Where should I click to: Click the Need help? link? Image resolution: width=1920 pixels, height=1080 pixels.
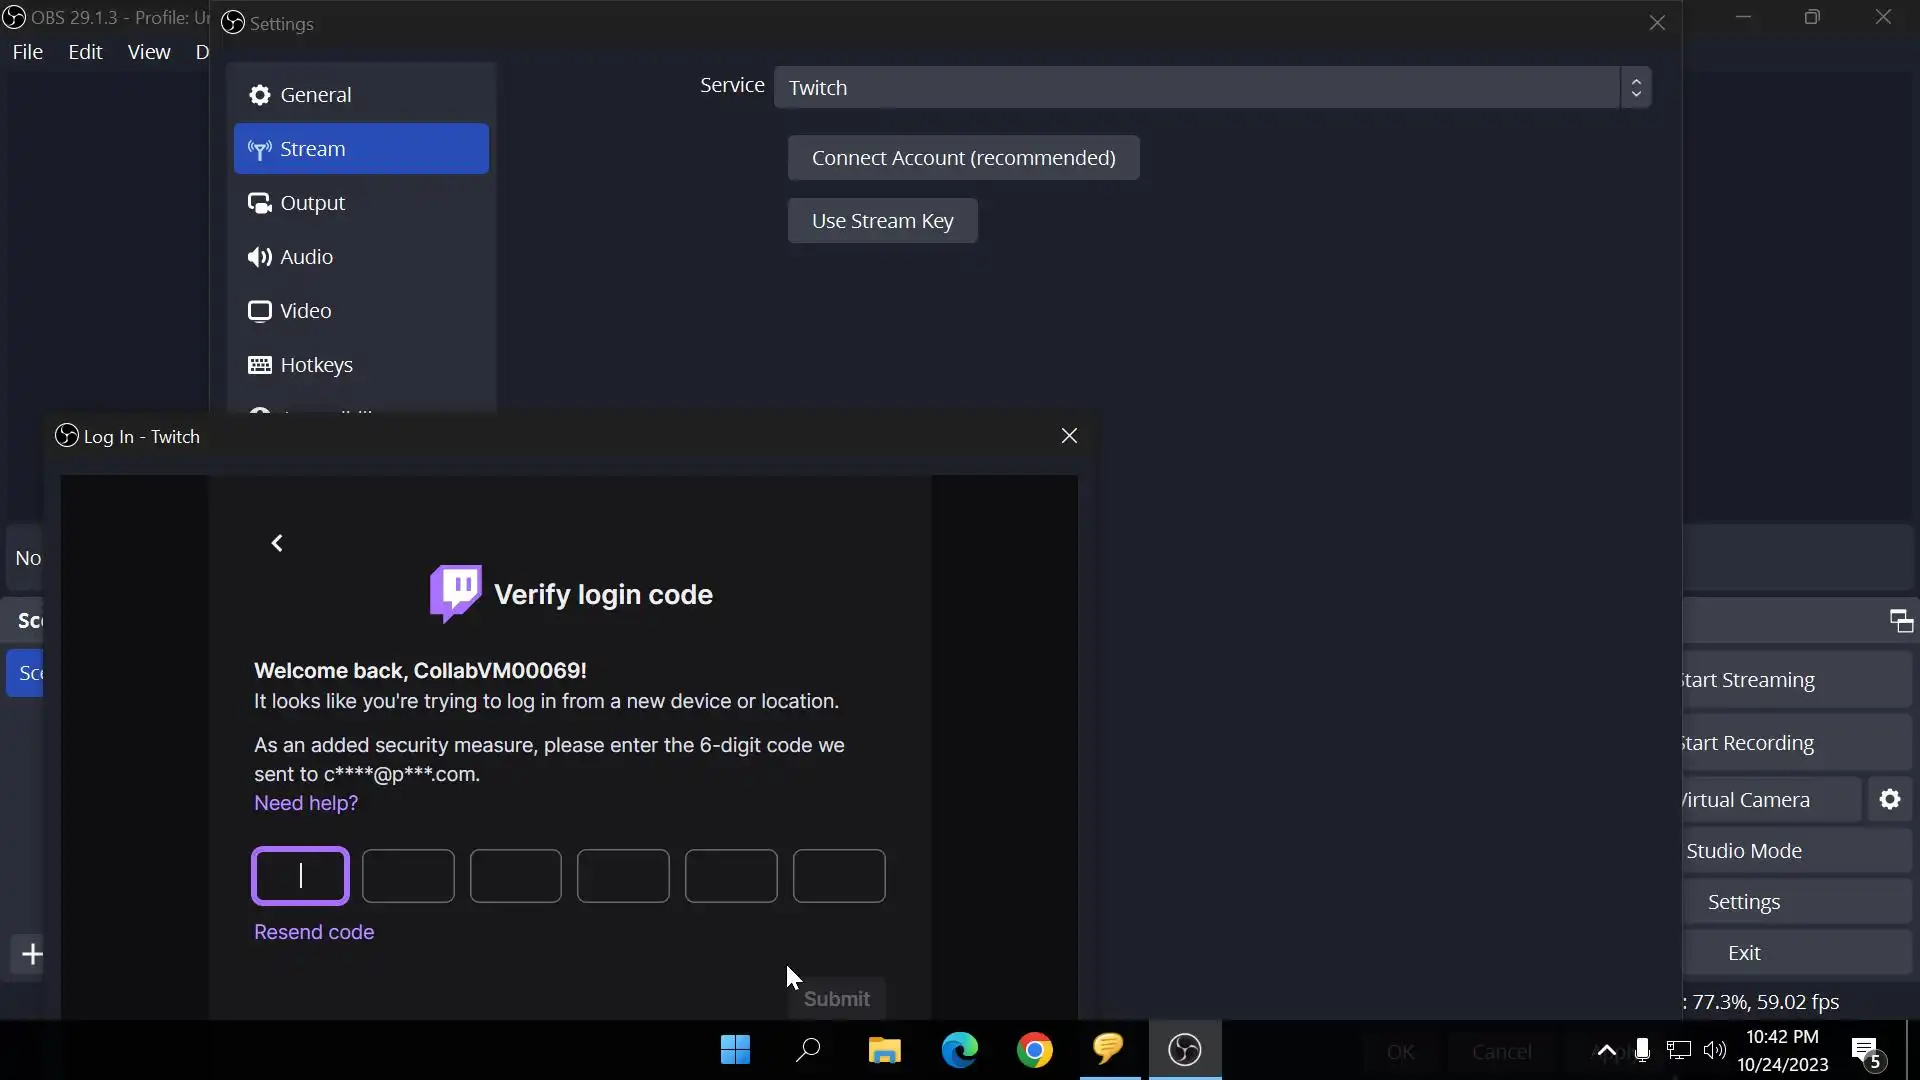(306, 803)
